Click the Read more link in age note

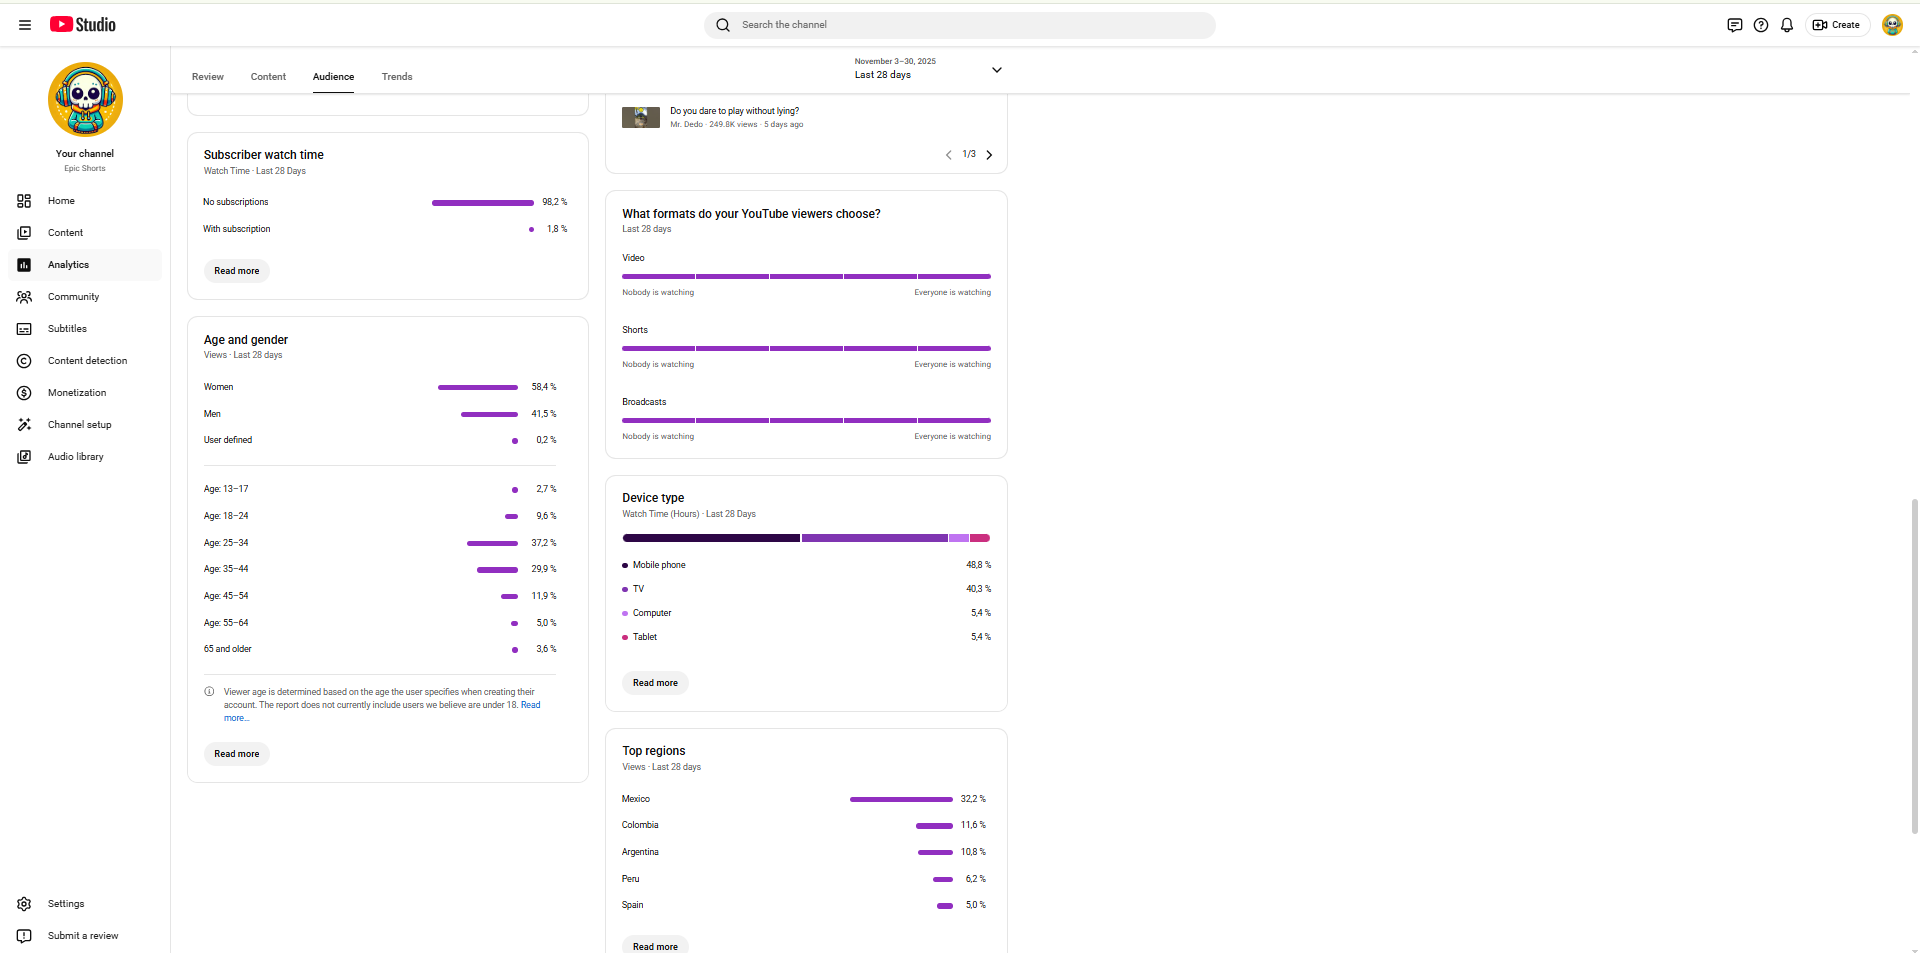click(530, 705)
